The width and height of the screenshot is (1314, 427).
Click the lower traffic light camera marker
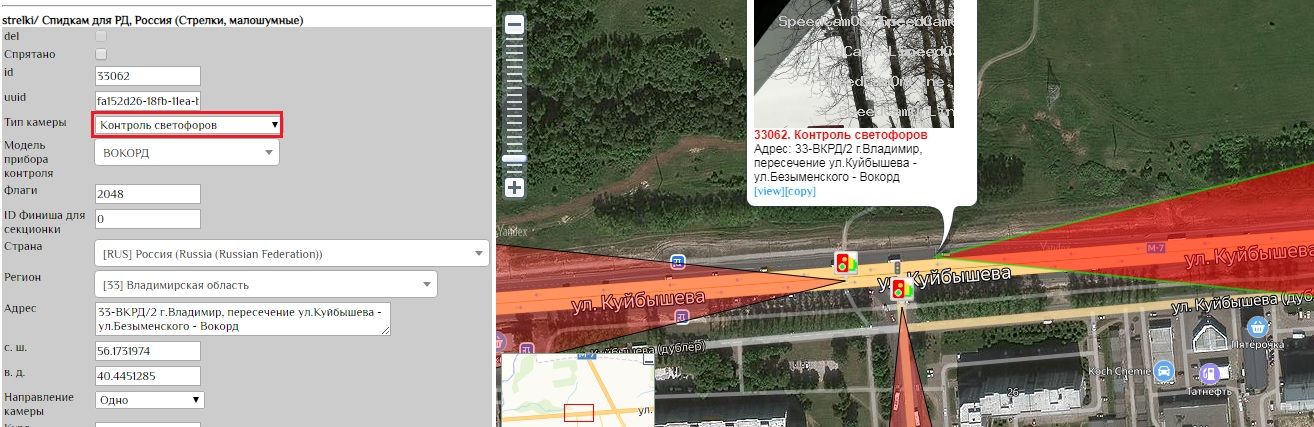coord(900,290)
